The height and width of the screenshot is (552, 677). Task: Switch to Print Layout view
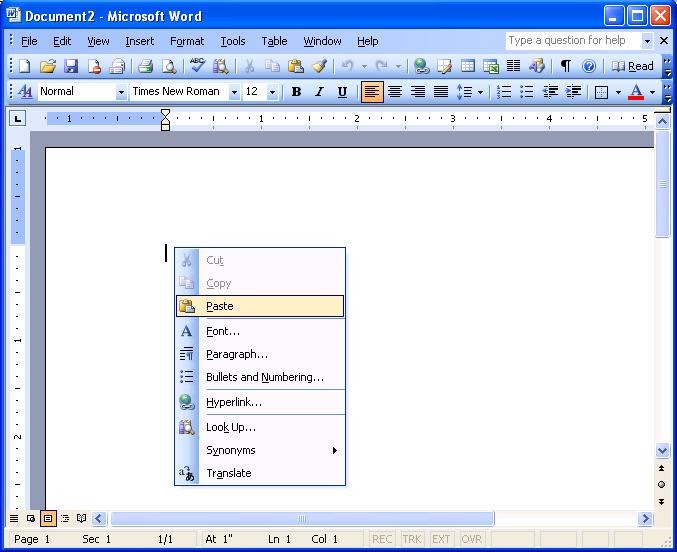coord(48,518)
